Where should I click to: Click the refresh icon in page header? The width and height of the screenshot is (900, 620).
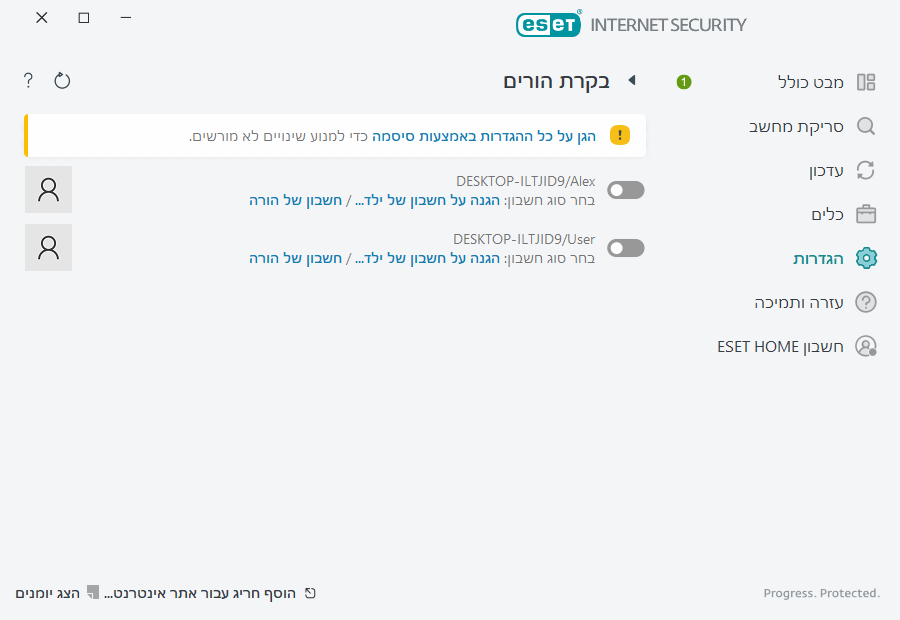[62, 80]
